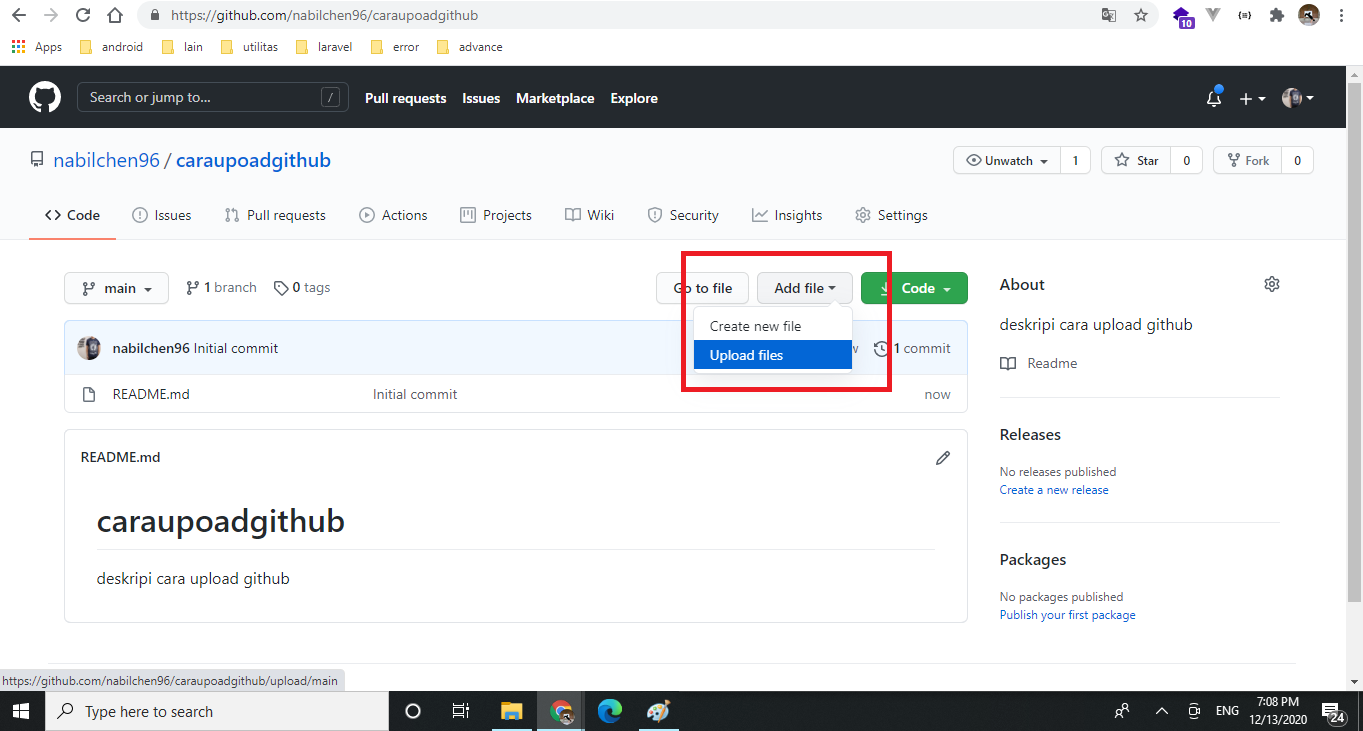This screenshot has height=731, width=1363.
Task: Follow the Create a new release link
Action: pyautogui.click(x=1054, y=489)
